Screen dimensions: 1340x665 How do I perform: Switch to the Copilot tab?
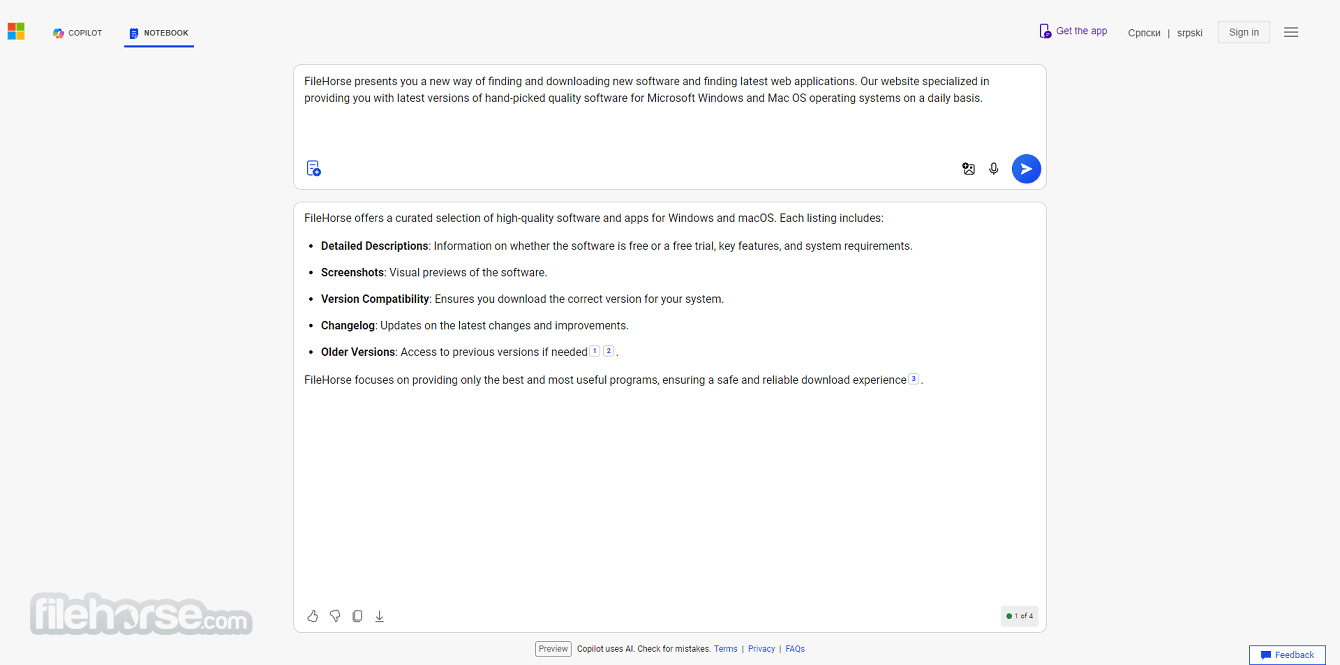point(78,33)
